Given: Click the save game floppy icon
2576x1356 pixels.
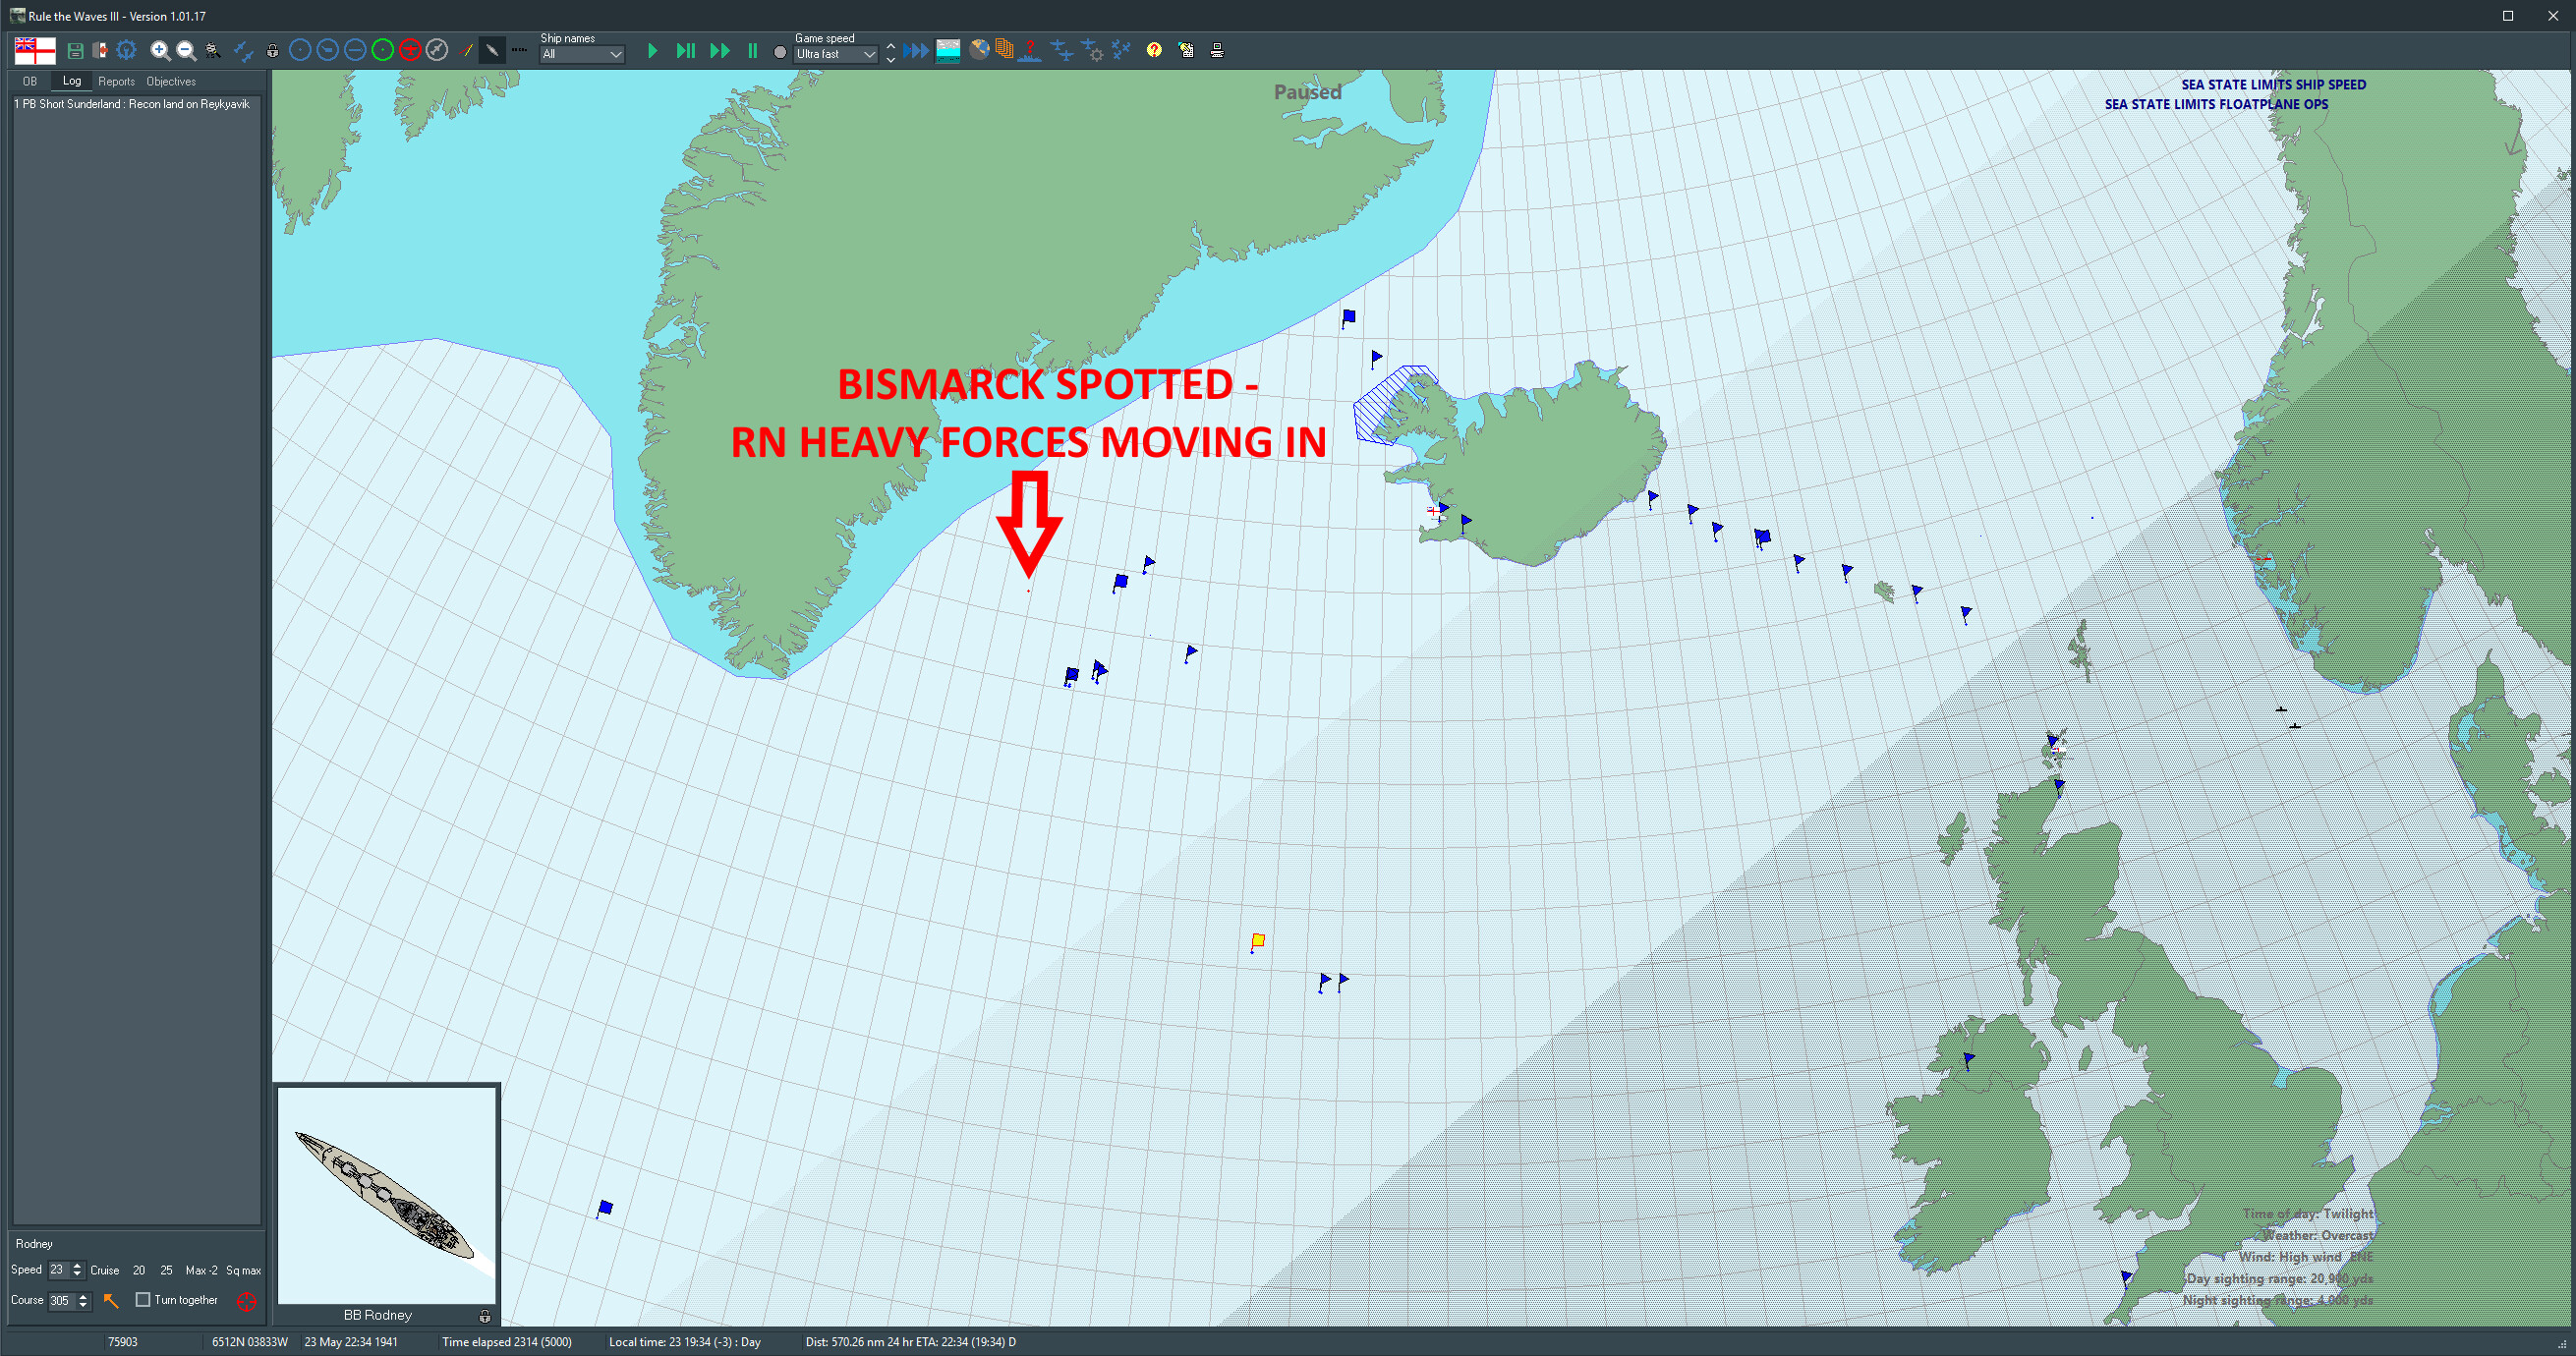Looking at the screenshot, I should [x=75, y=50].
